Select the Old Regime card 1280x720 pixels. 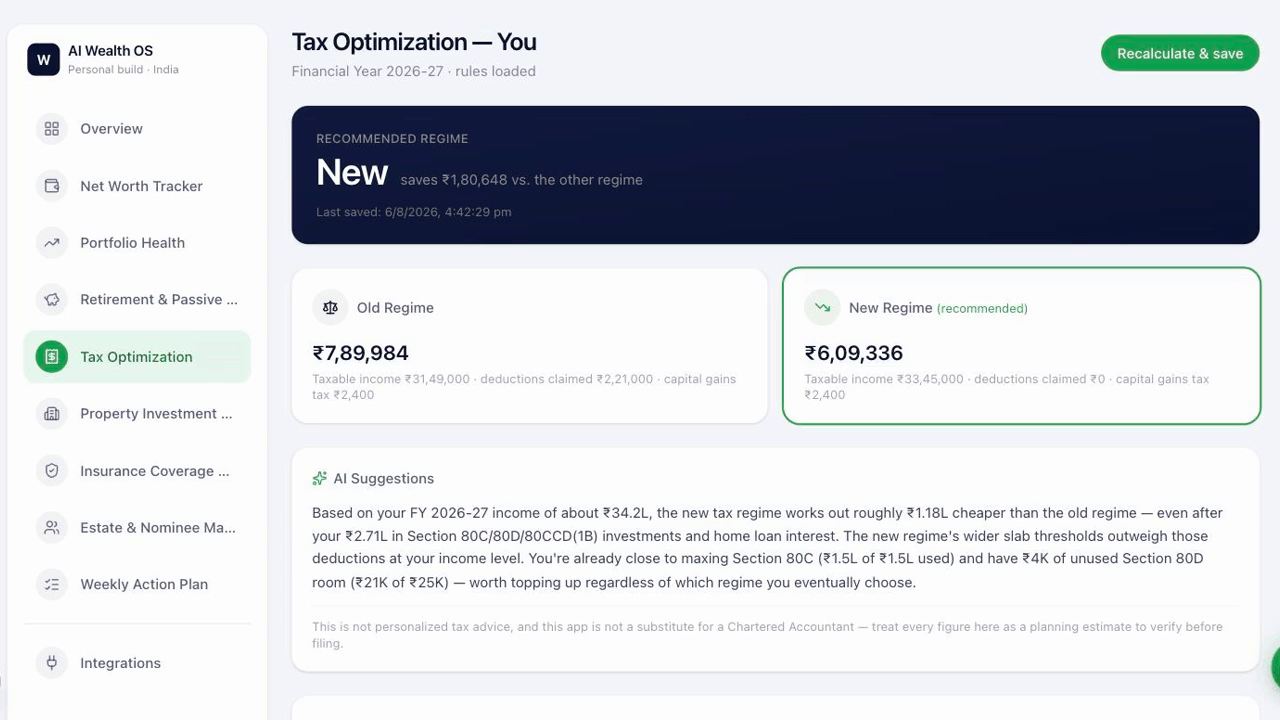coord(530,346)
